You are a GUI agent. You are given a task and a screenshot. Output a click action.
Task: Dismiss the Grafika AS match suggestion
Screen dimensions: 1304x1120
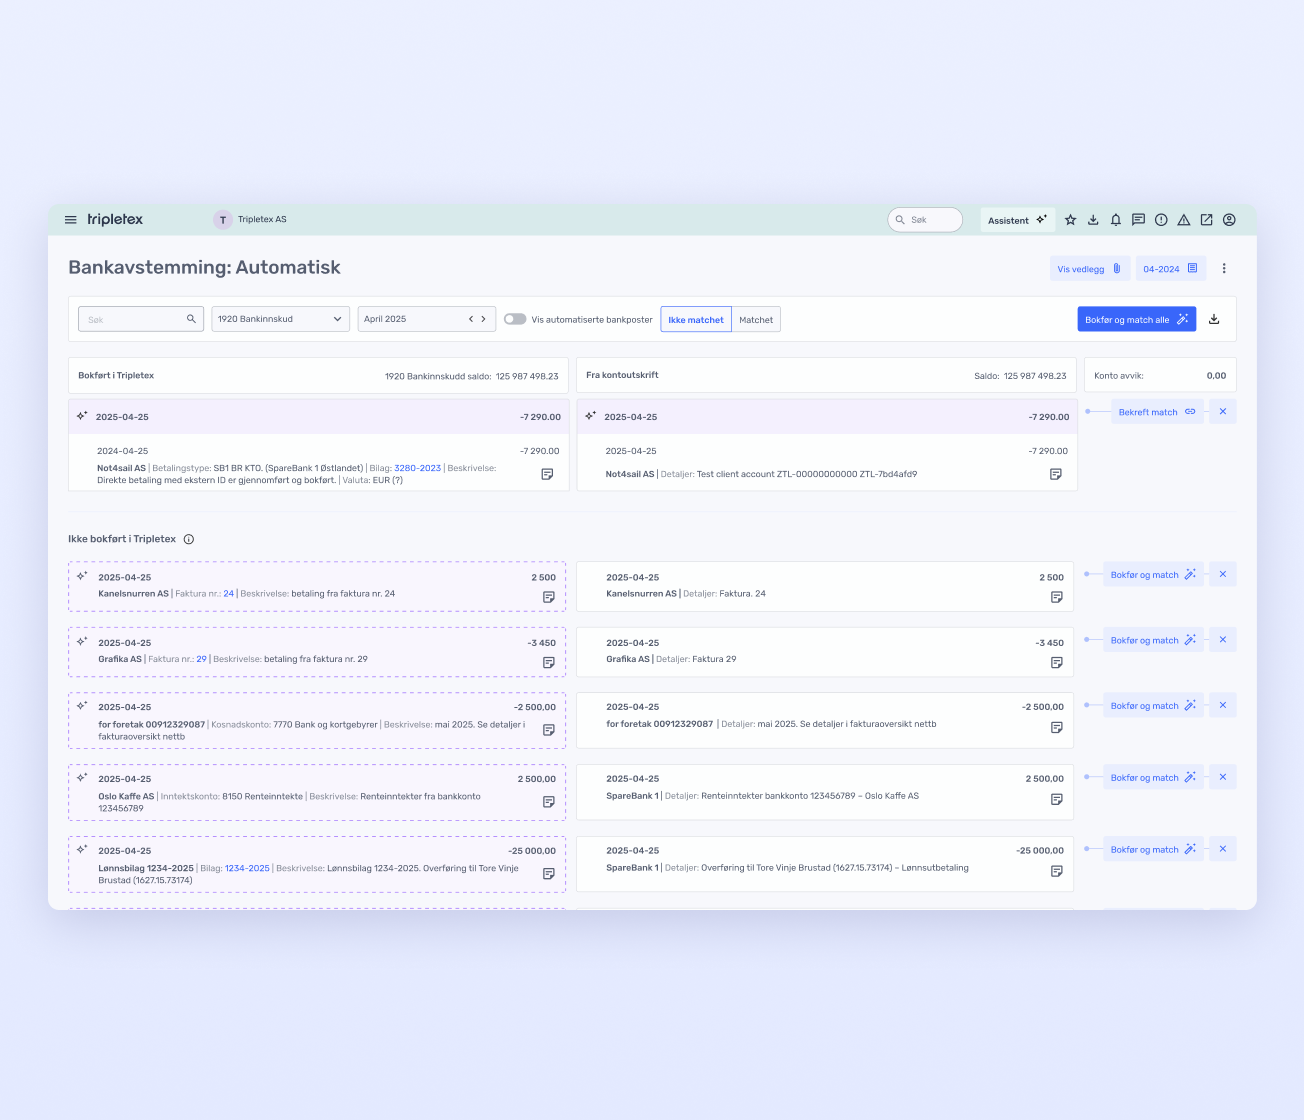click(x=1222, y=640)
